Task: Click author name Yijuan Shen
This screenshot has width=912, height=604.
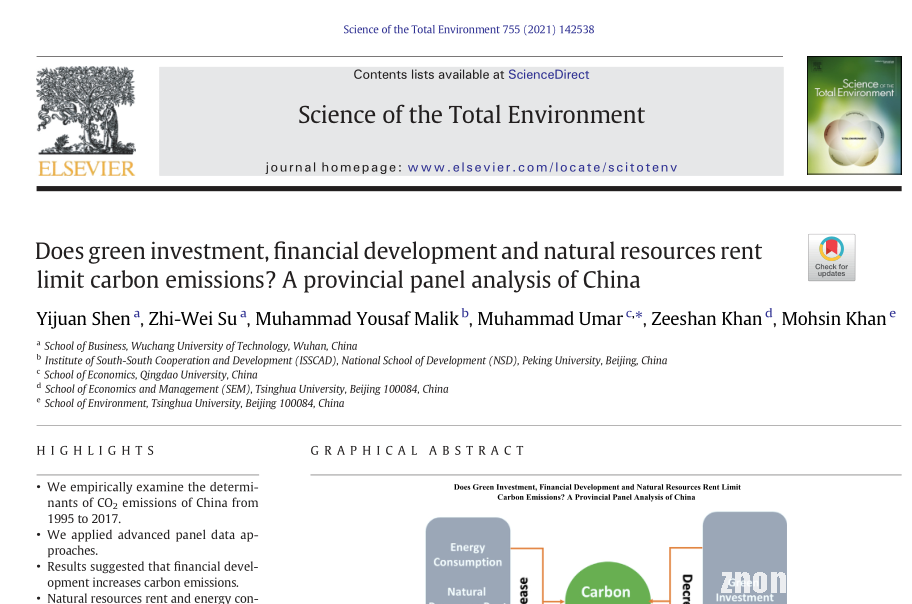Action: 83,319
